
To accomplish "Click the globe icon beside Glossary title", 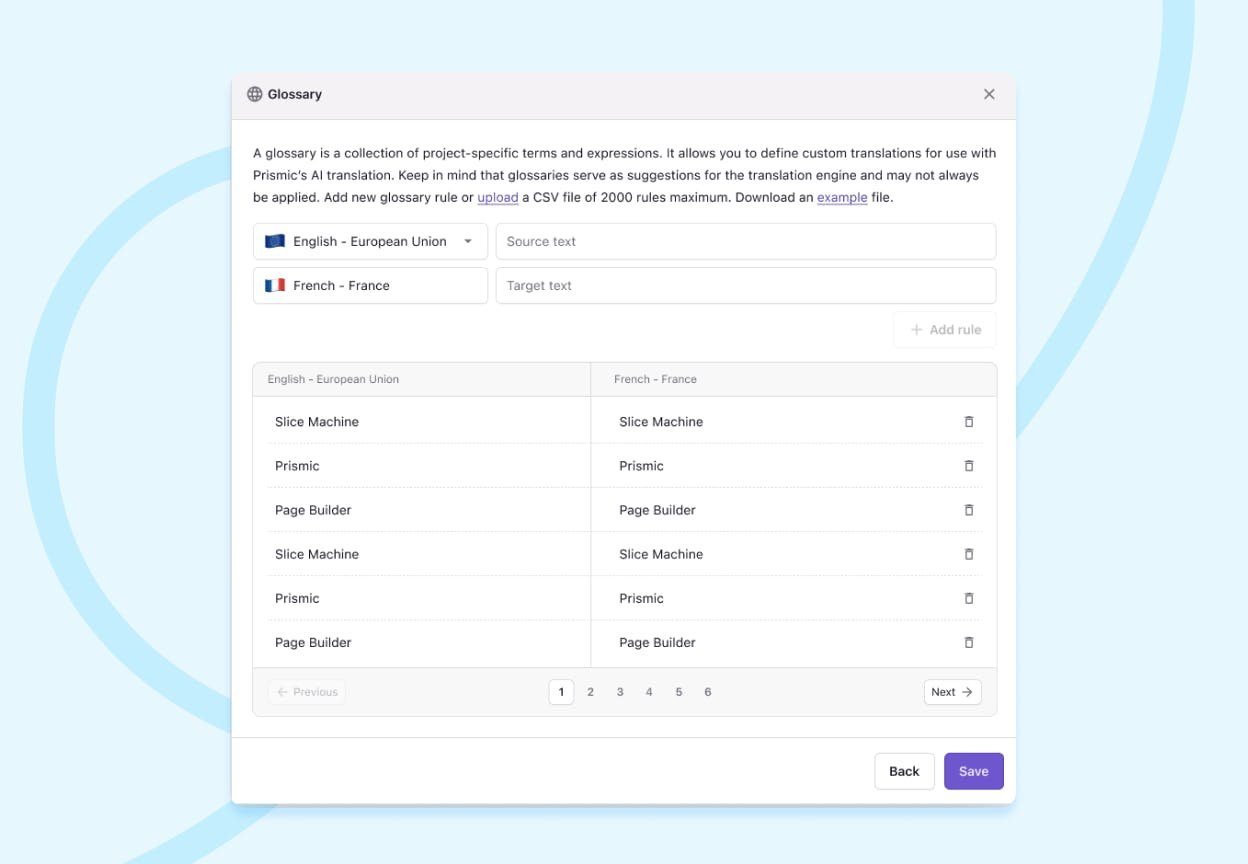I will [x=255, y=94].
